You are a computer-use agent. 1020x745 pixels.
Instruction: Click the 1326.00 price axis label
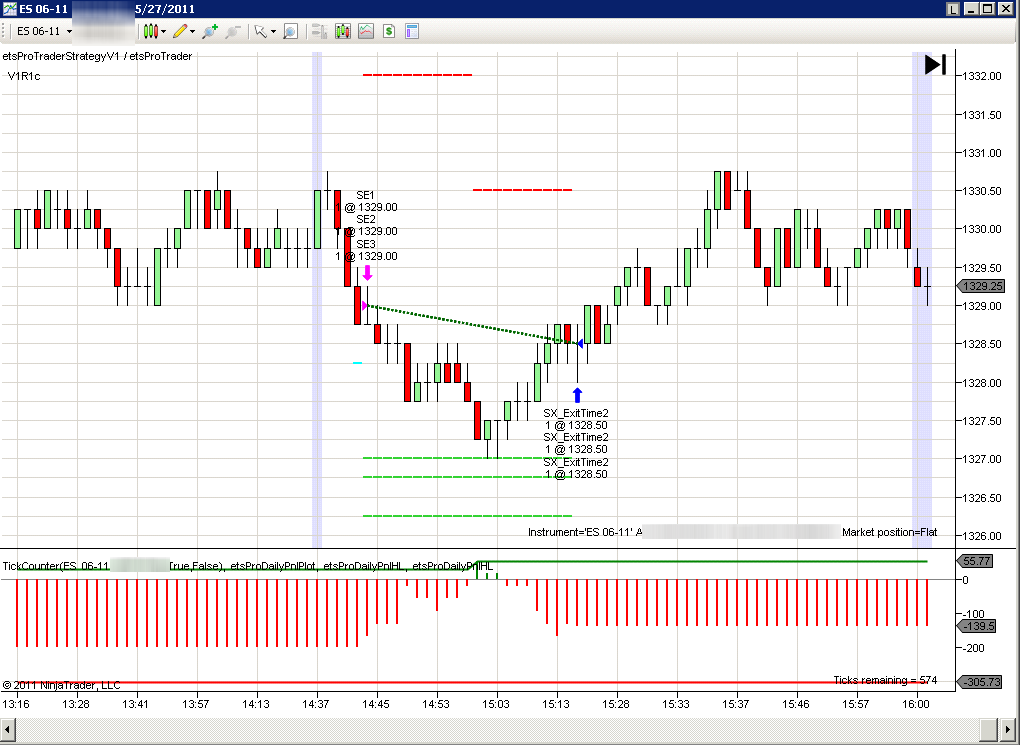click(982, 536)
